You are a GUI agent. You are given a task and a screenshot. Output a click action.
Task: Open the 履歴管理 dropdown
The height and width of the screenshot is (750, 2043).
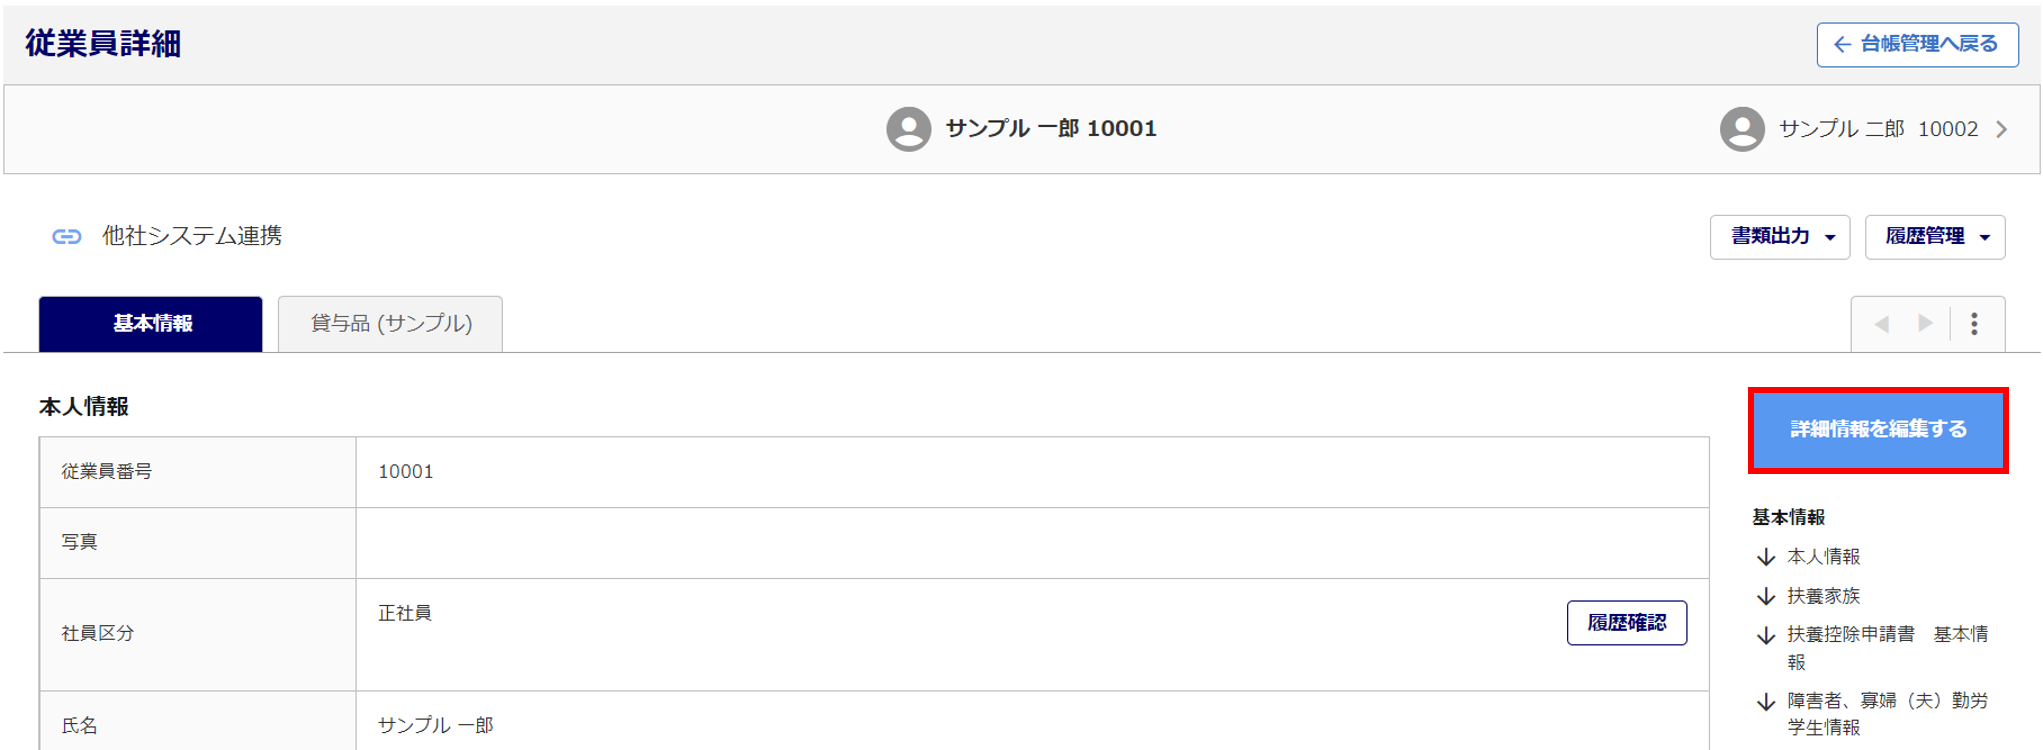[1934, 237]
